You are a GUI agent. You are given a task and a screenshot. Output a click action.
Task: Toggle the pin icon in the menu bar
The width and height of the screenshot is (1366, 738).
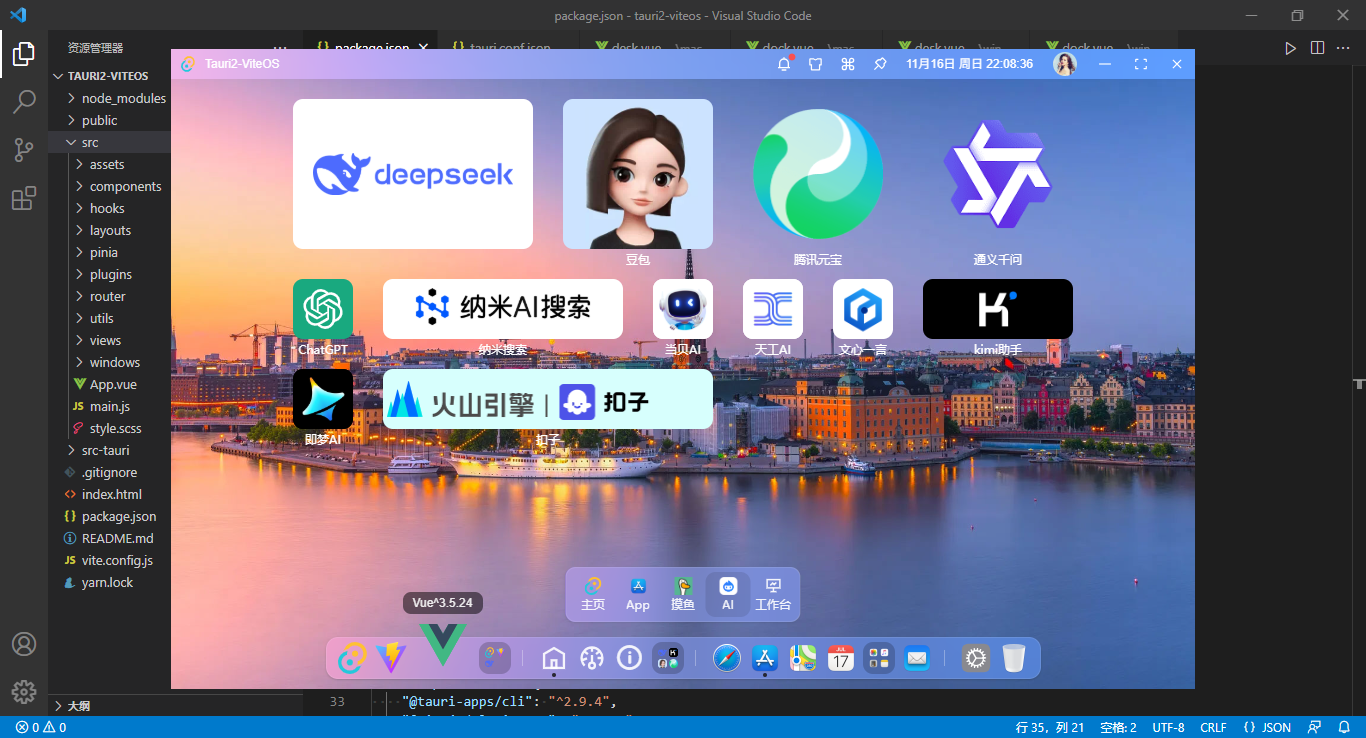click(879, 63)
